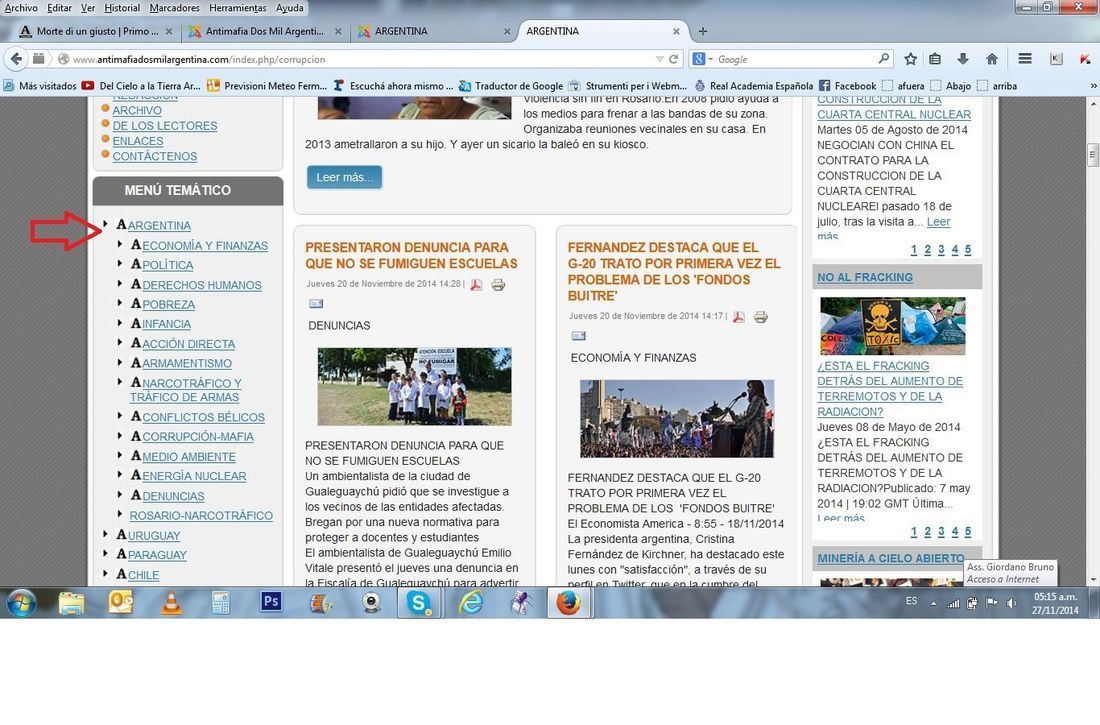
Task: Reload the page with the refresh icon
Action: click(673, 59)
